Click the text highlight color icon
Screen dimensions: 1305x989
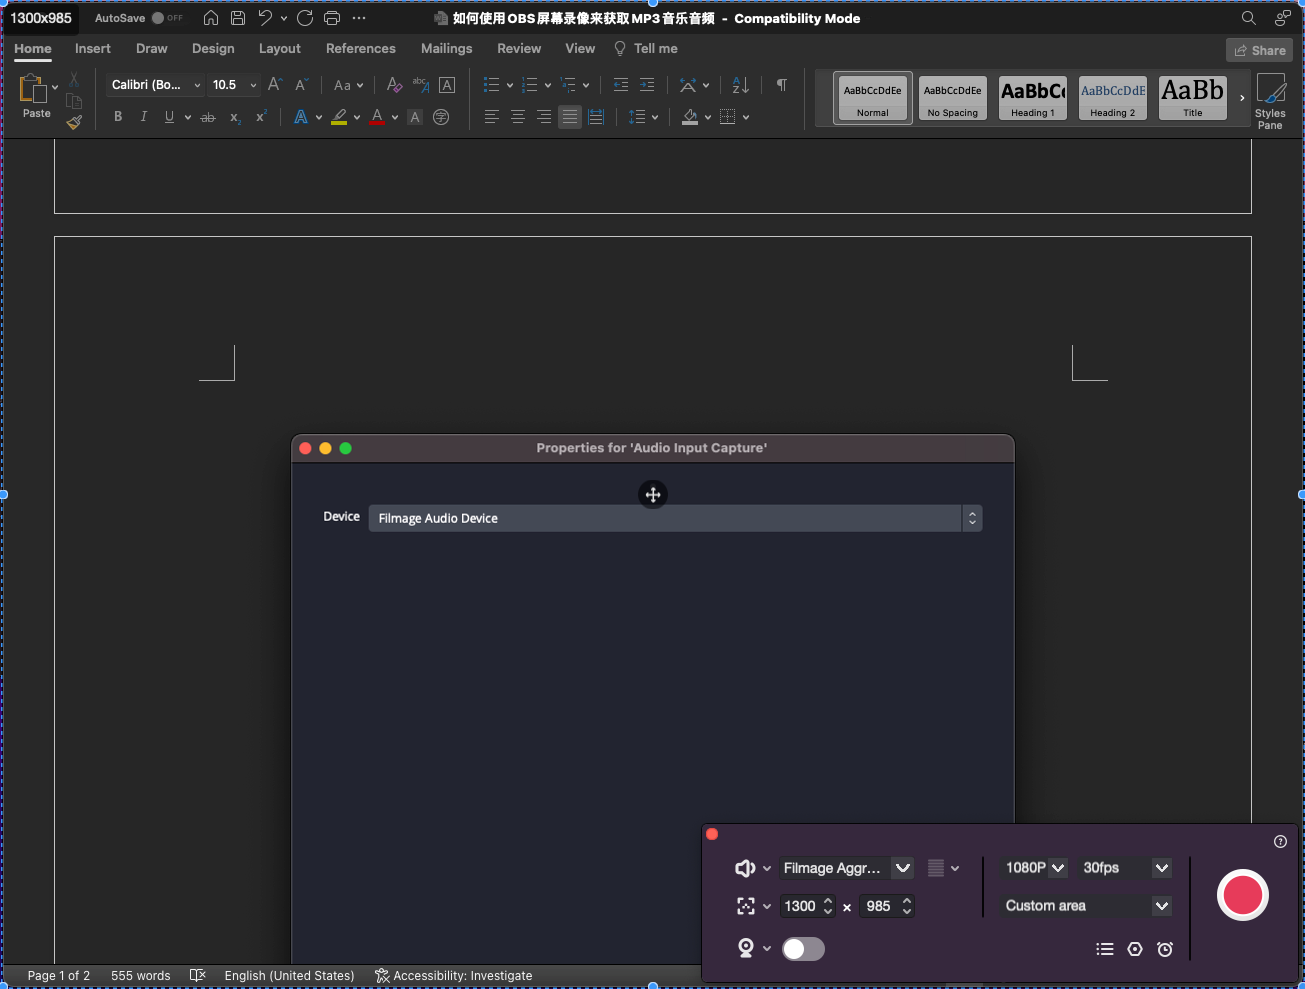(x=340, y=117)
